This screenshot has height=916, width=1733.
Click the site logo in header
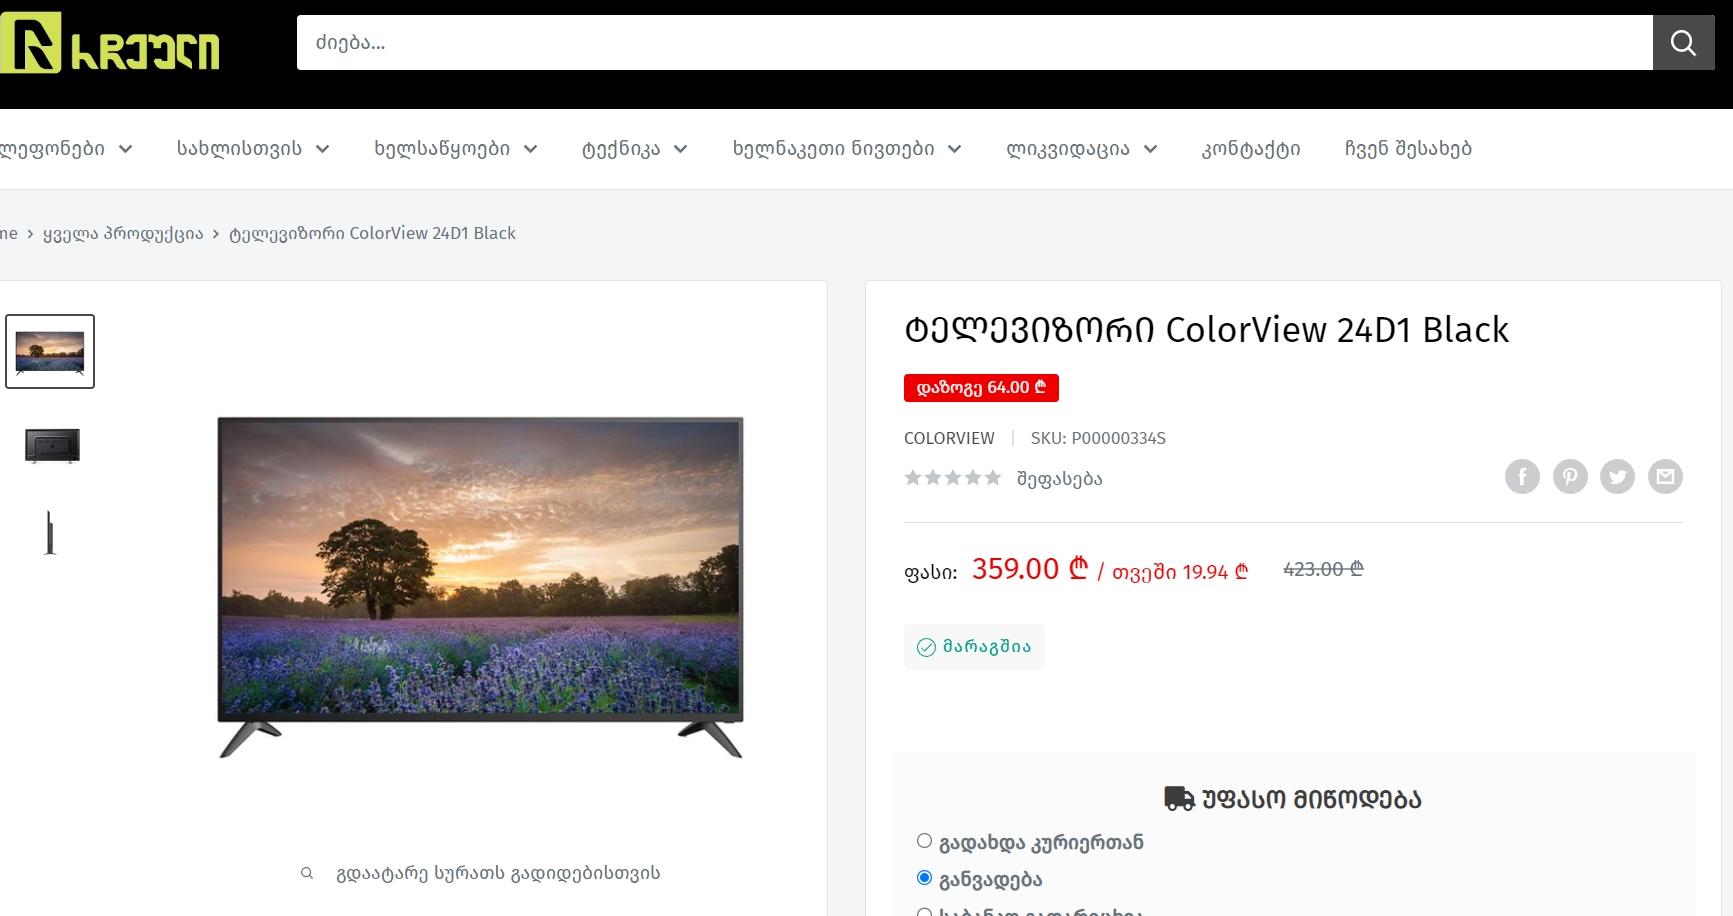click(x=110, y=43)
